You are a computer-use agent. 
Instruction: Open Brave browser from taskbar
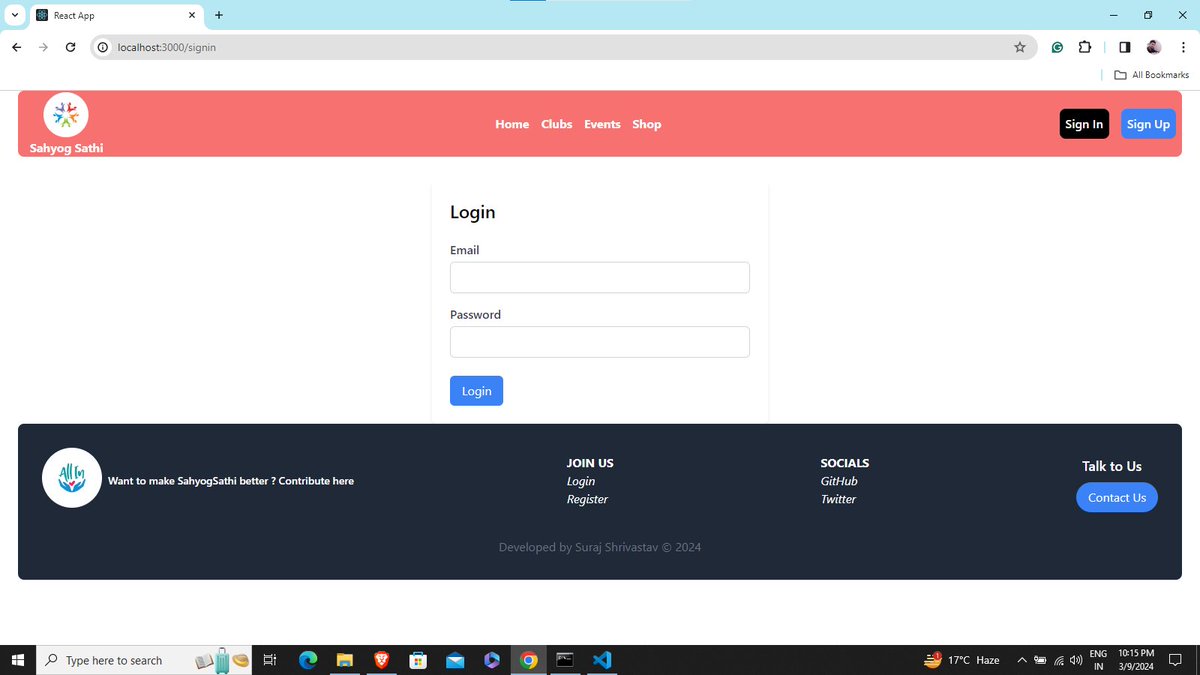381,660
